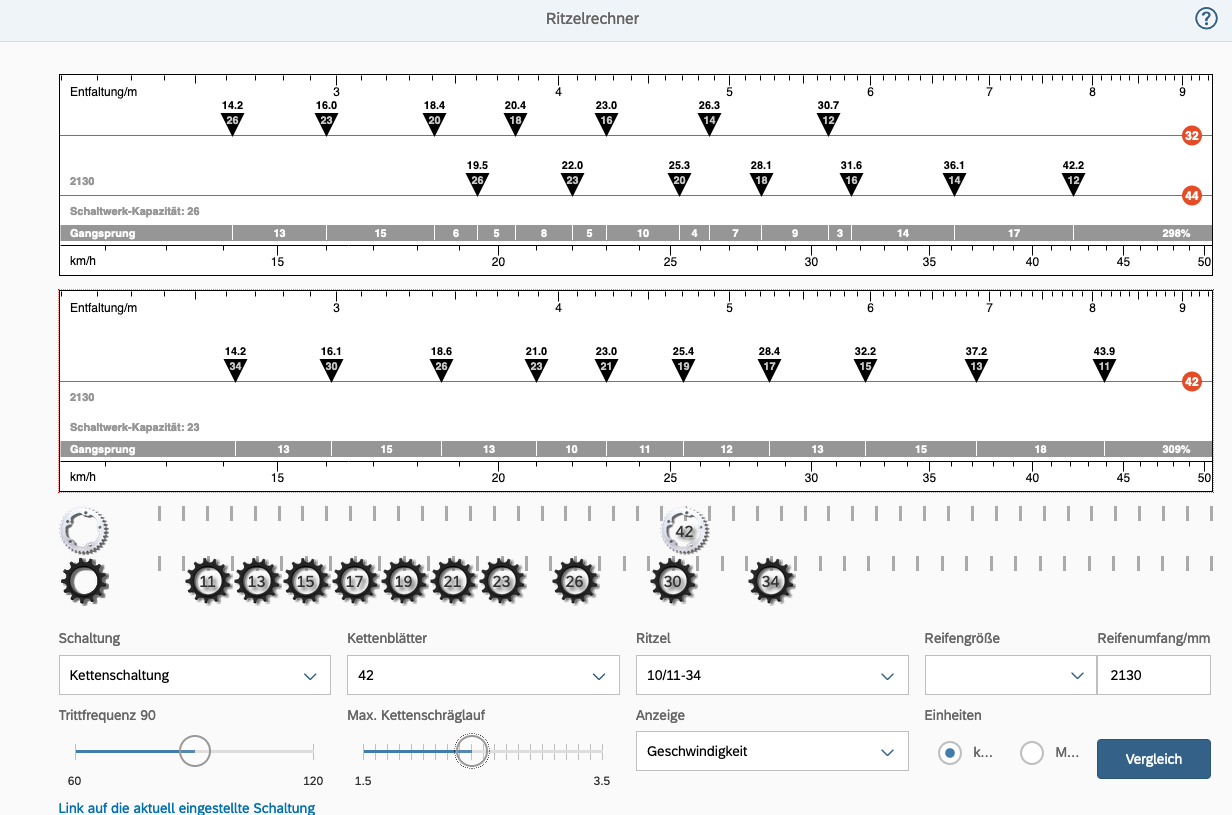Click the Trittfrequenz slider handle

(x=195, y=750)
